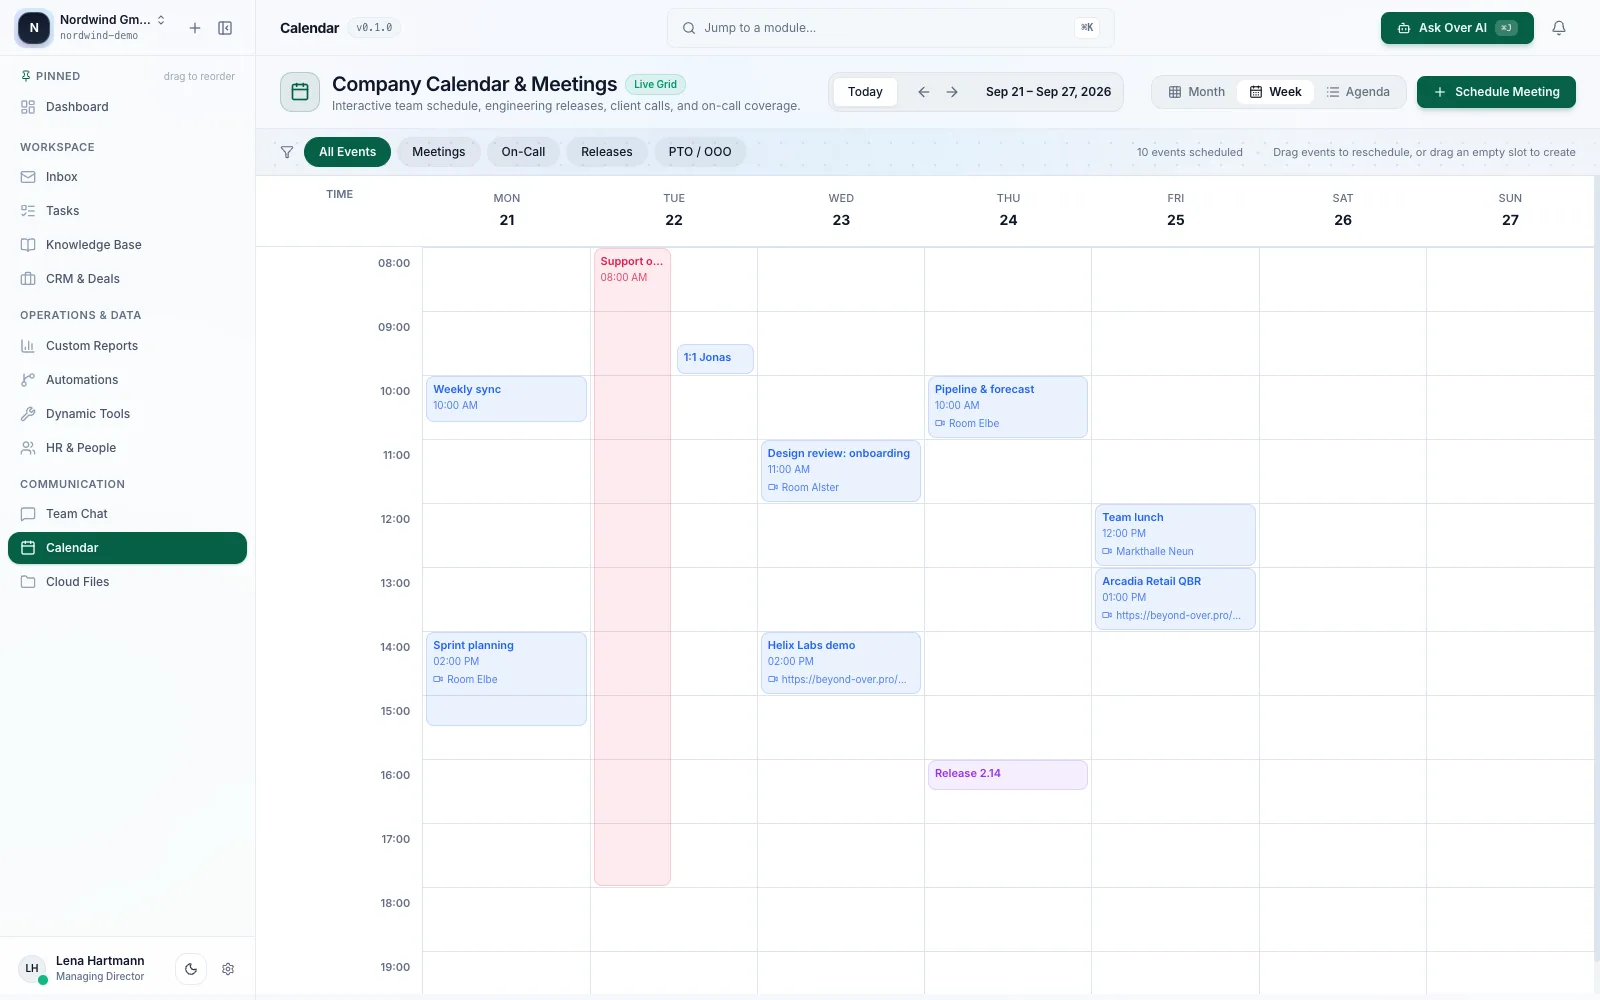This screenshot has height=1000, width=1600.
Task: Open Automations module
Action: [x=127, y=380]
